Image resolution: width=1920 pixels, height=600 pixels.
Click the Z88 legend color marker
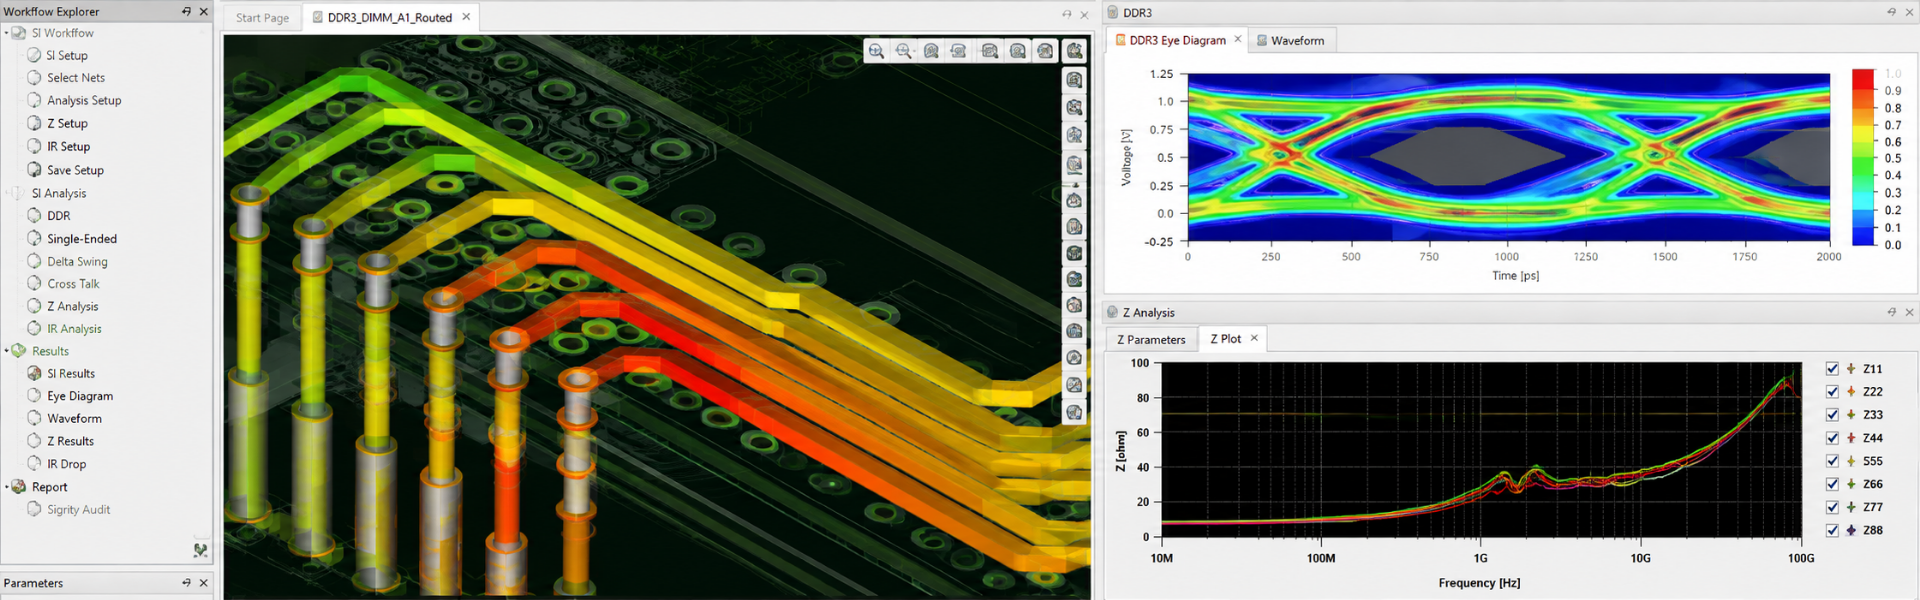pyautogui.click(x=1851, y=530)
